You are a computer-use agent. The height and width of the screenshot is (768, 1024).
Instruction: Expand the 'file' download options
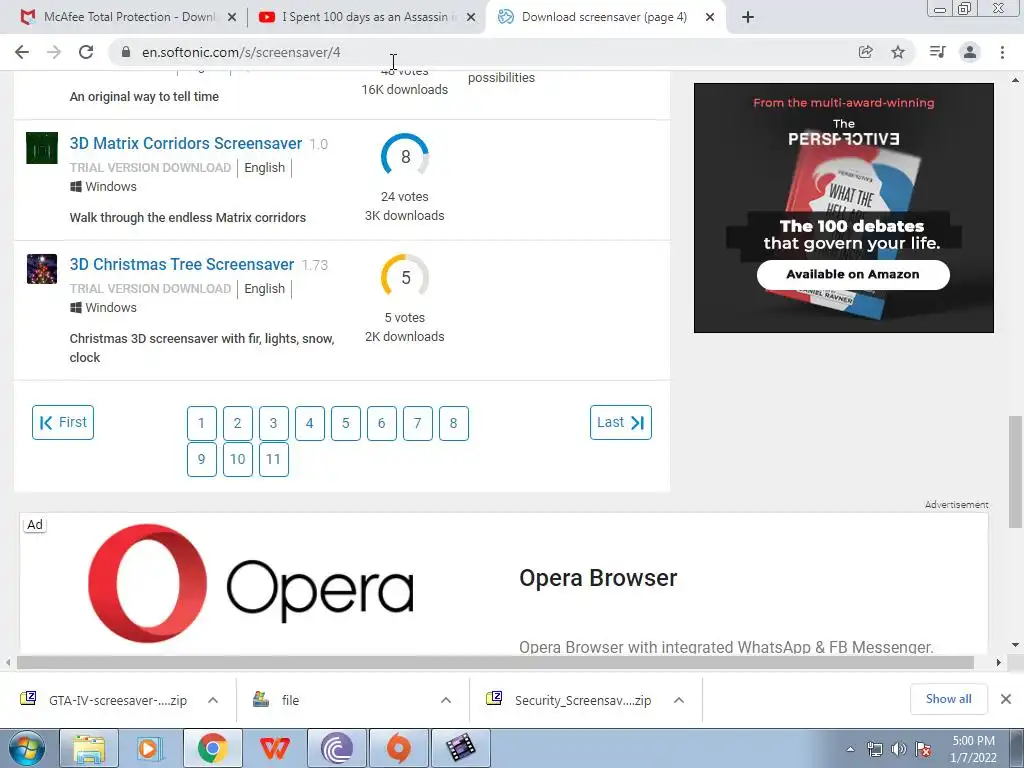pos(446,700)
